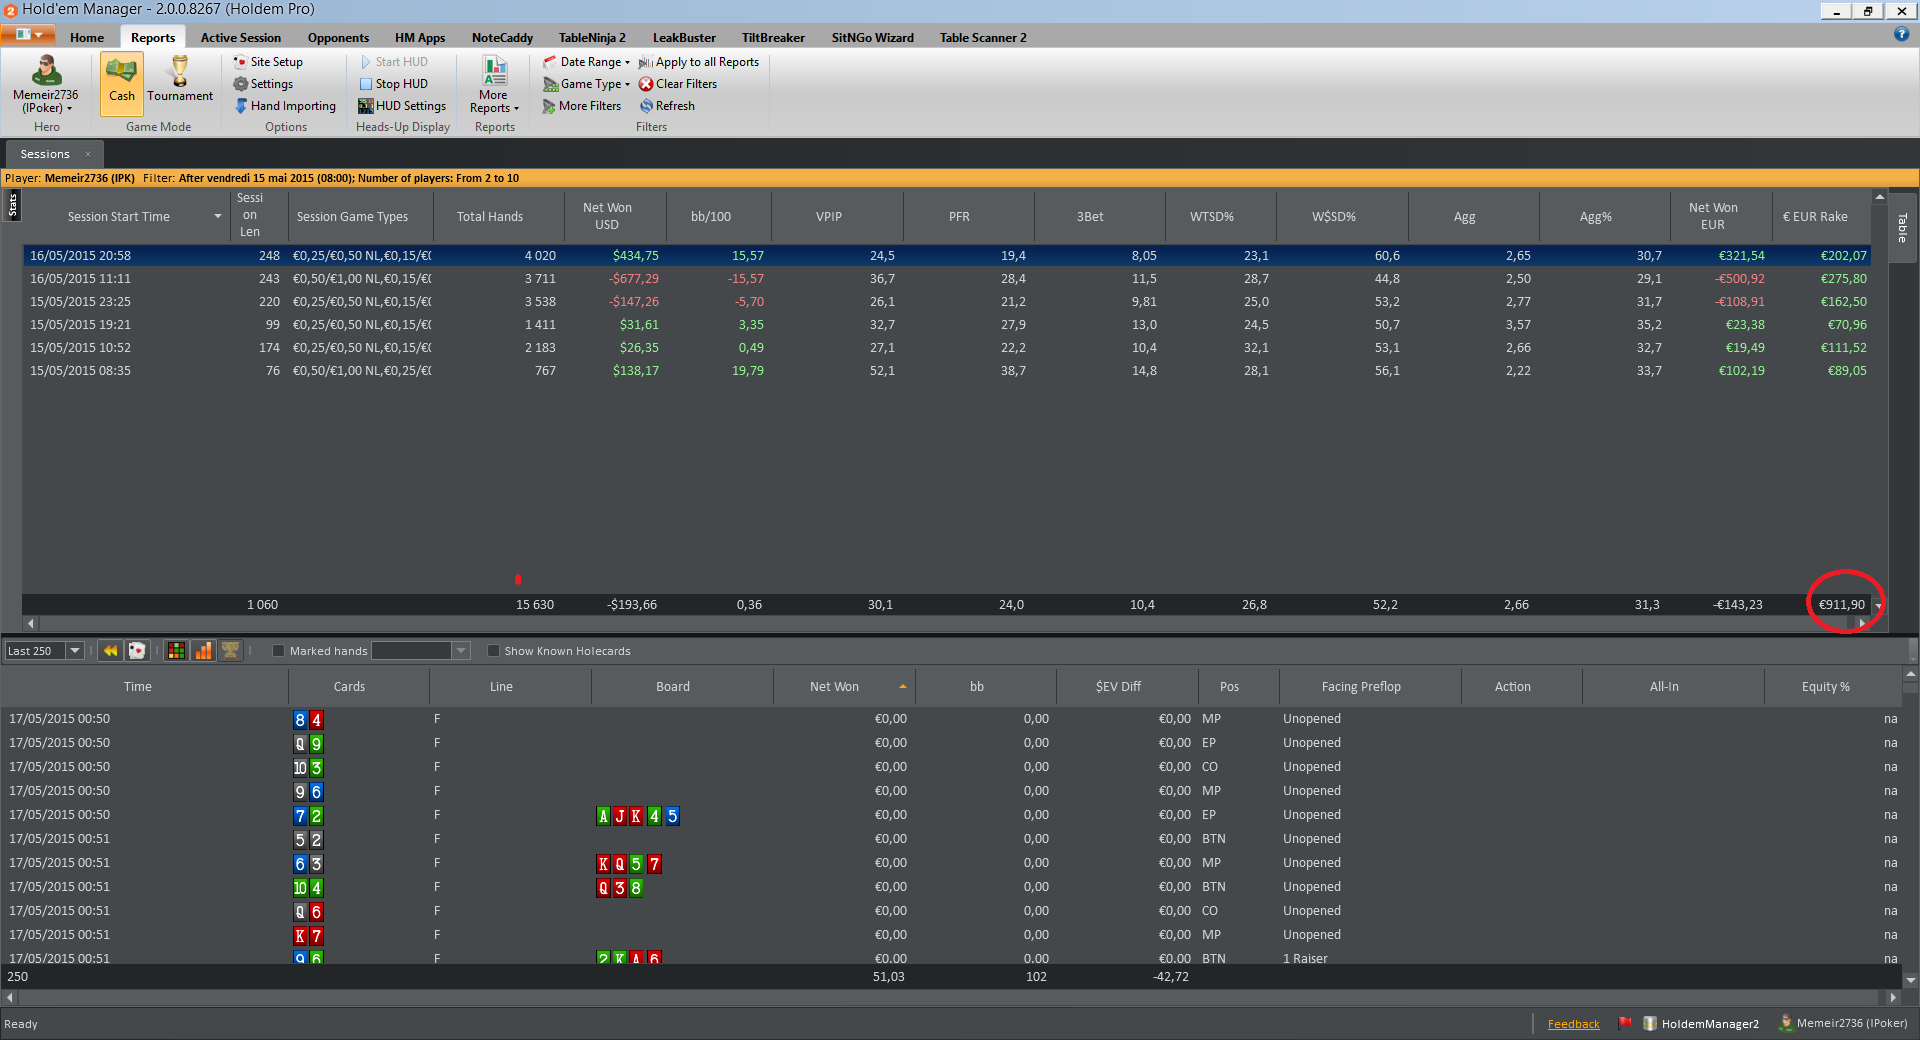The height and width of the screenshot is (1040, 1920).
Task: Refresh the report
Action: click(667, 106)
